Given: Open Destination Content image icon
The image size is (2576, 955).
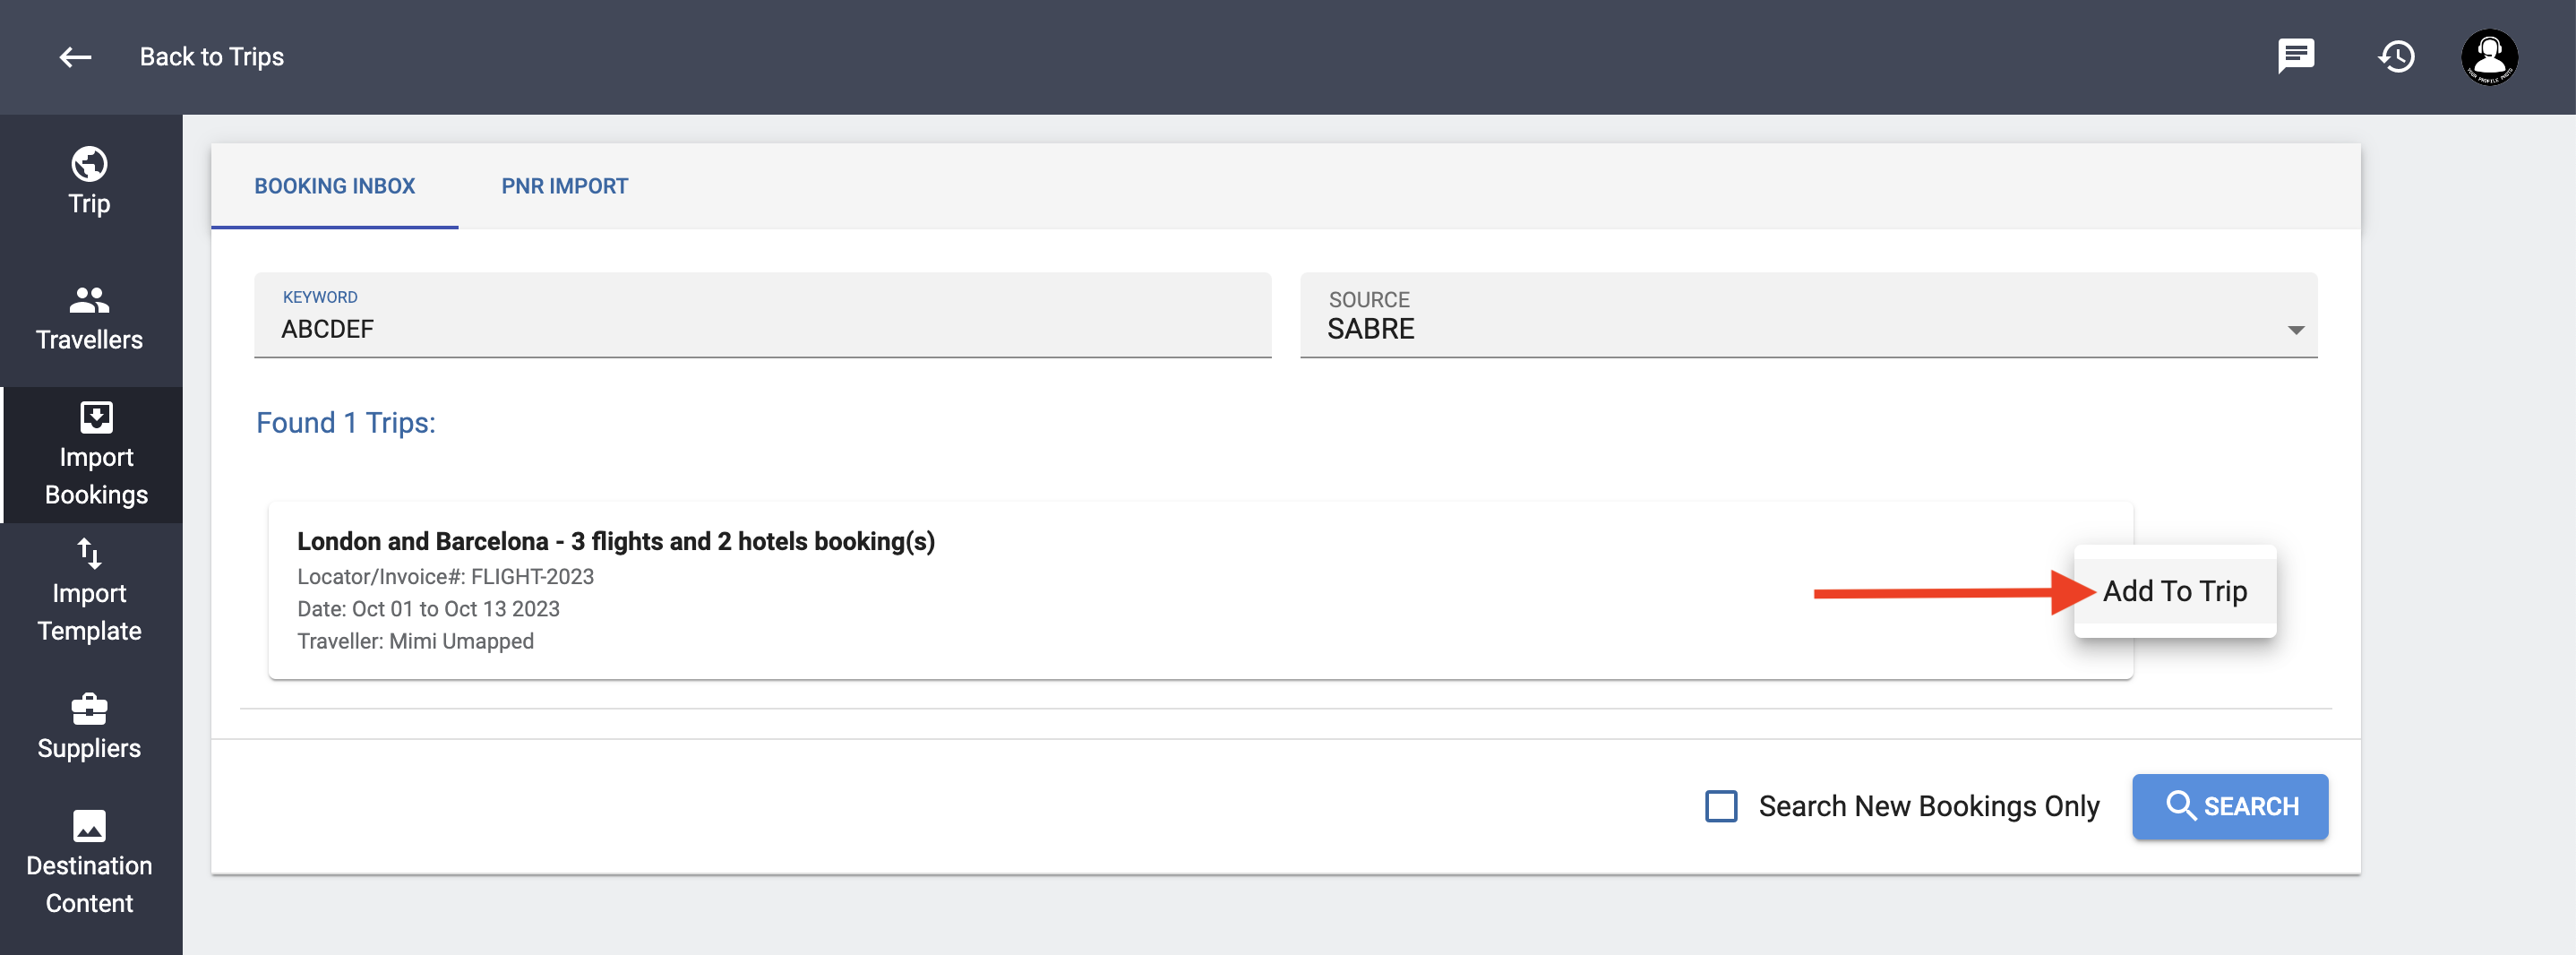Looking at the screenshot, I should (x=89, y=826).
